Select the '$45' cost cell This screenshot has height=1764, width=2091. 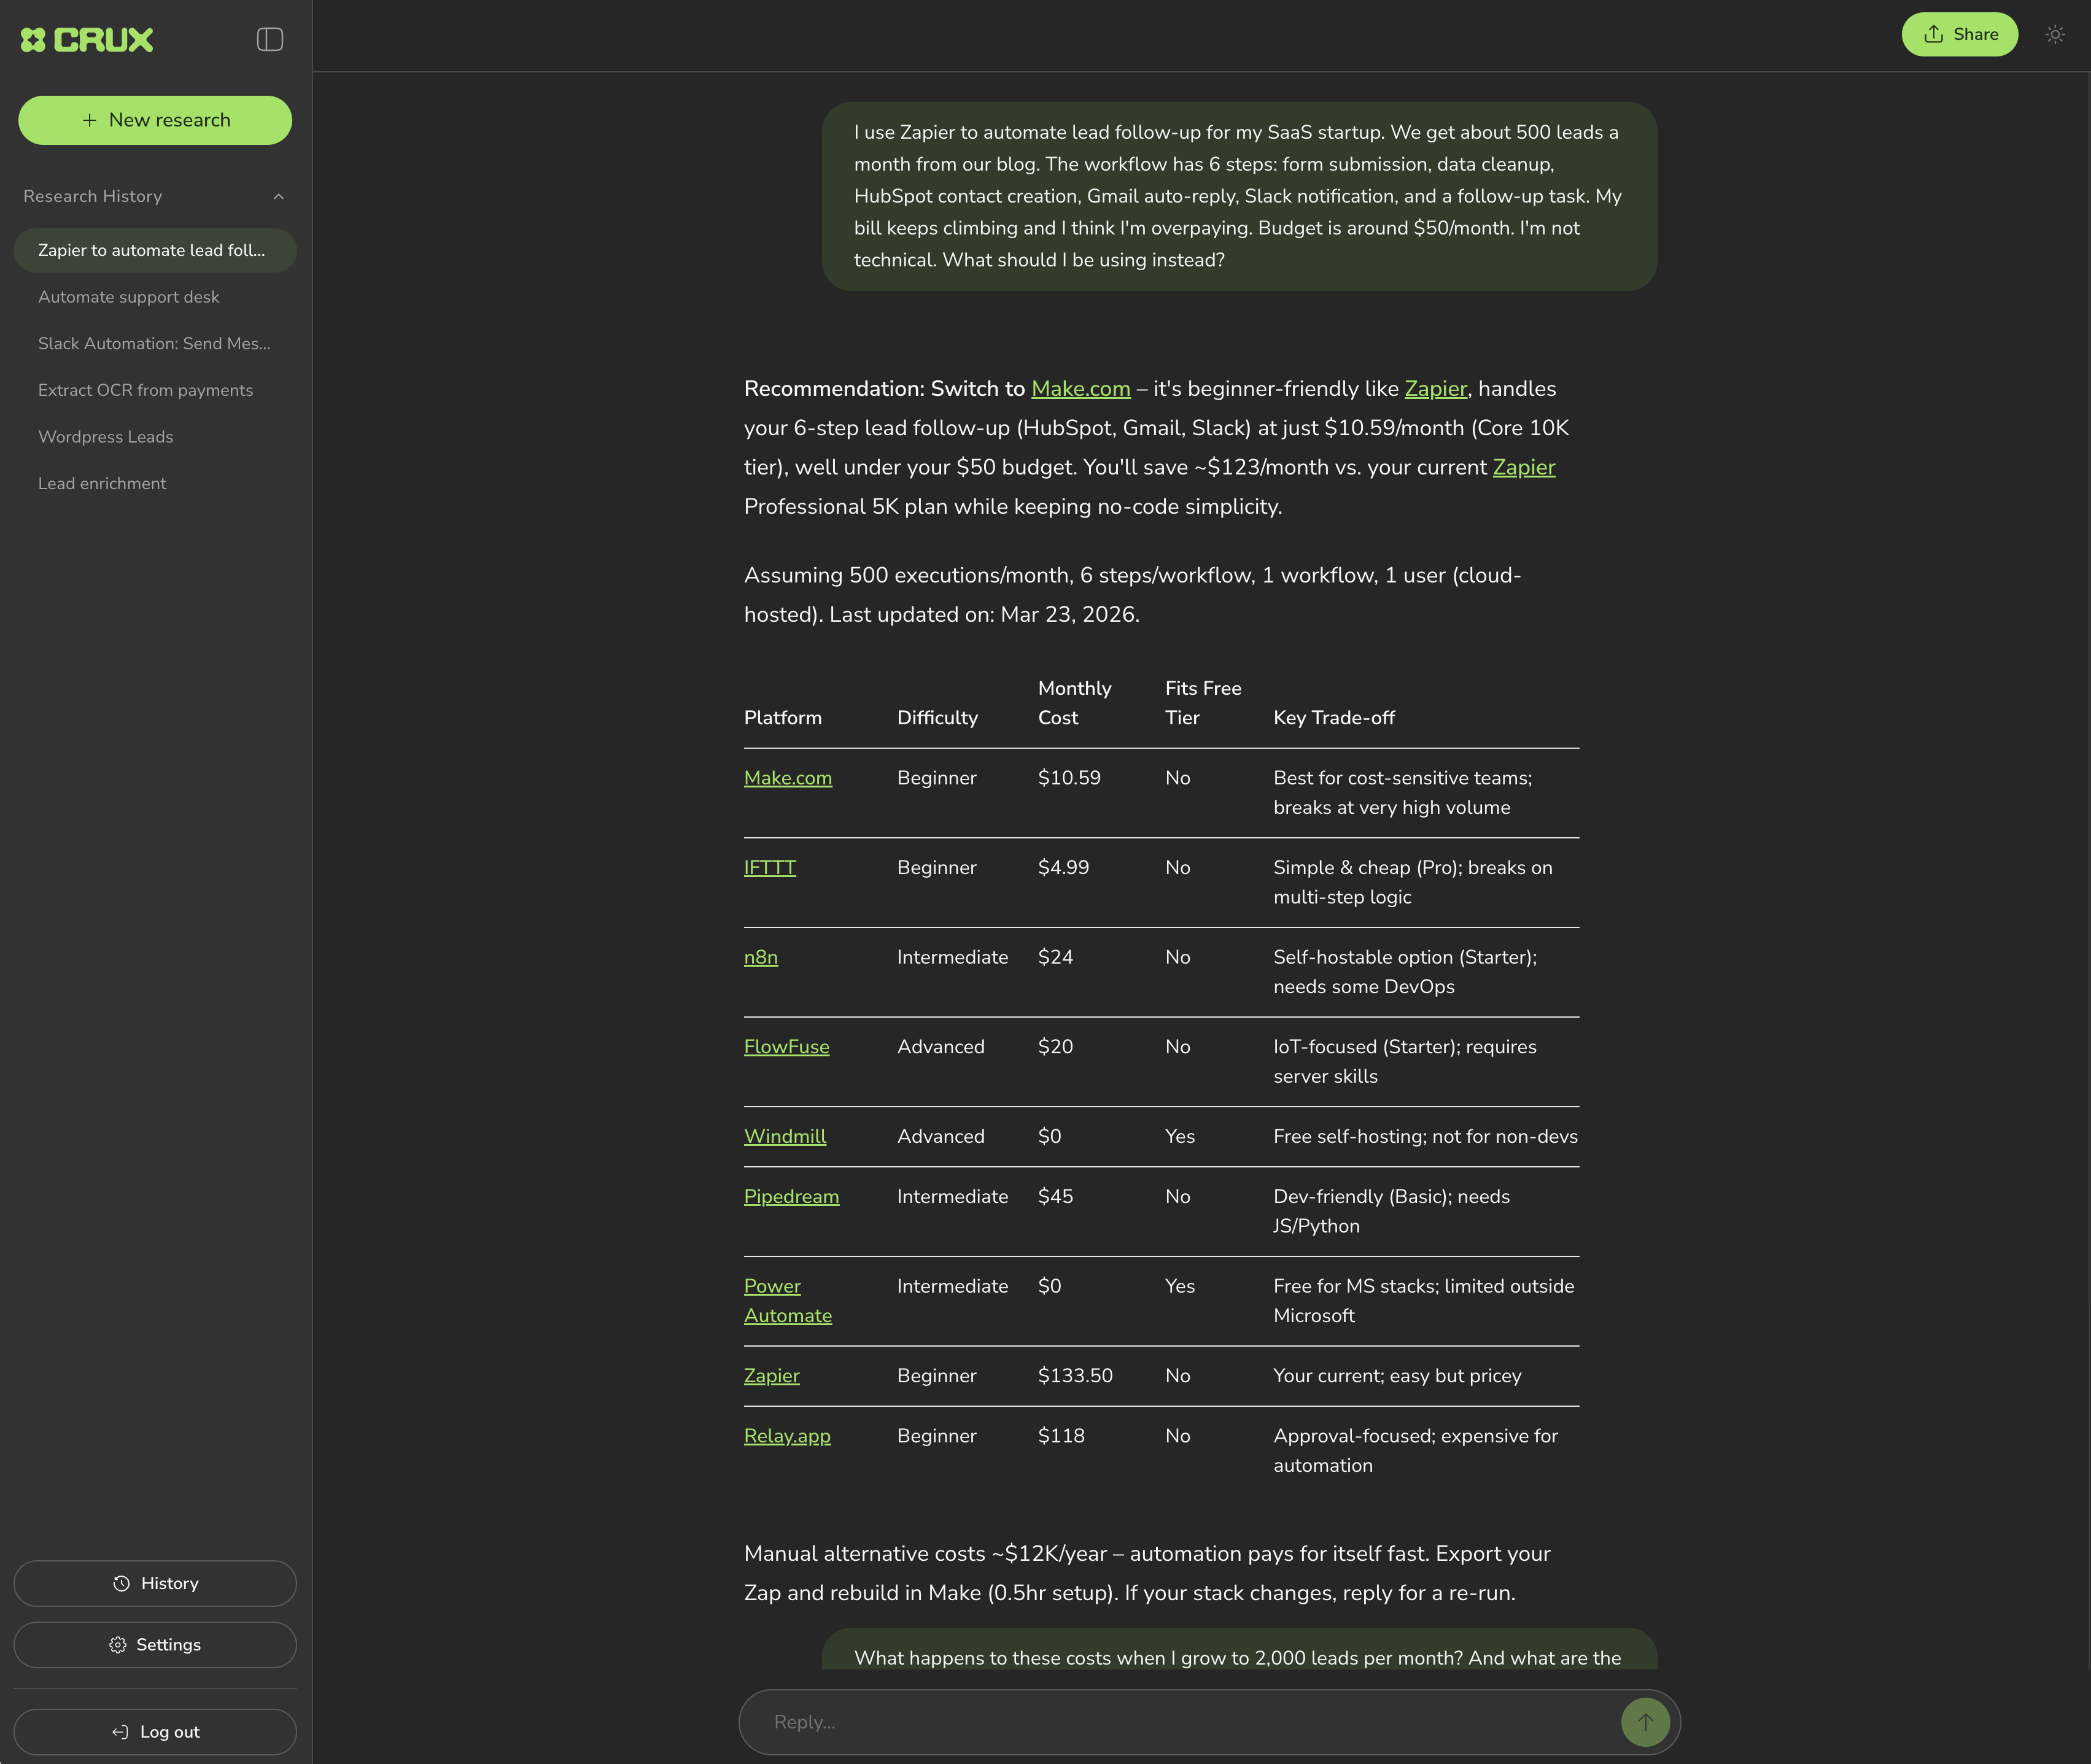coord(1055,1197)
